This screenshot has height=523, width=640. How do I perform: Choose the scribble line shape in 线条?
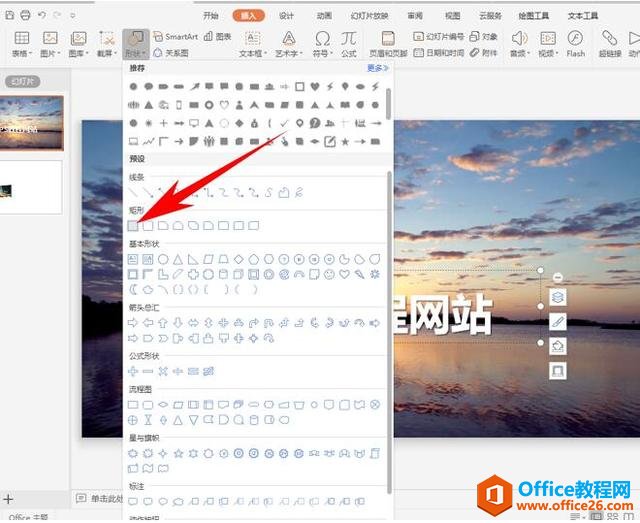point(299,192)
